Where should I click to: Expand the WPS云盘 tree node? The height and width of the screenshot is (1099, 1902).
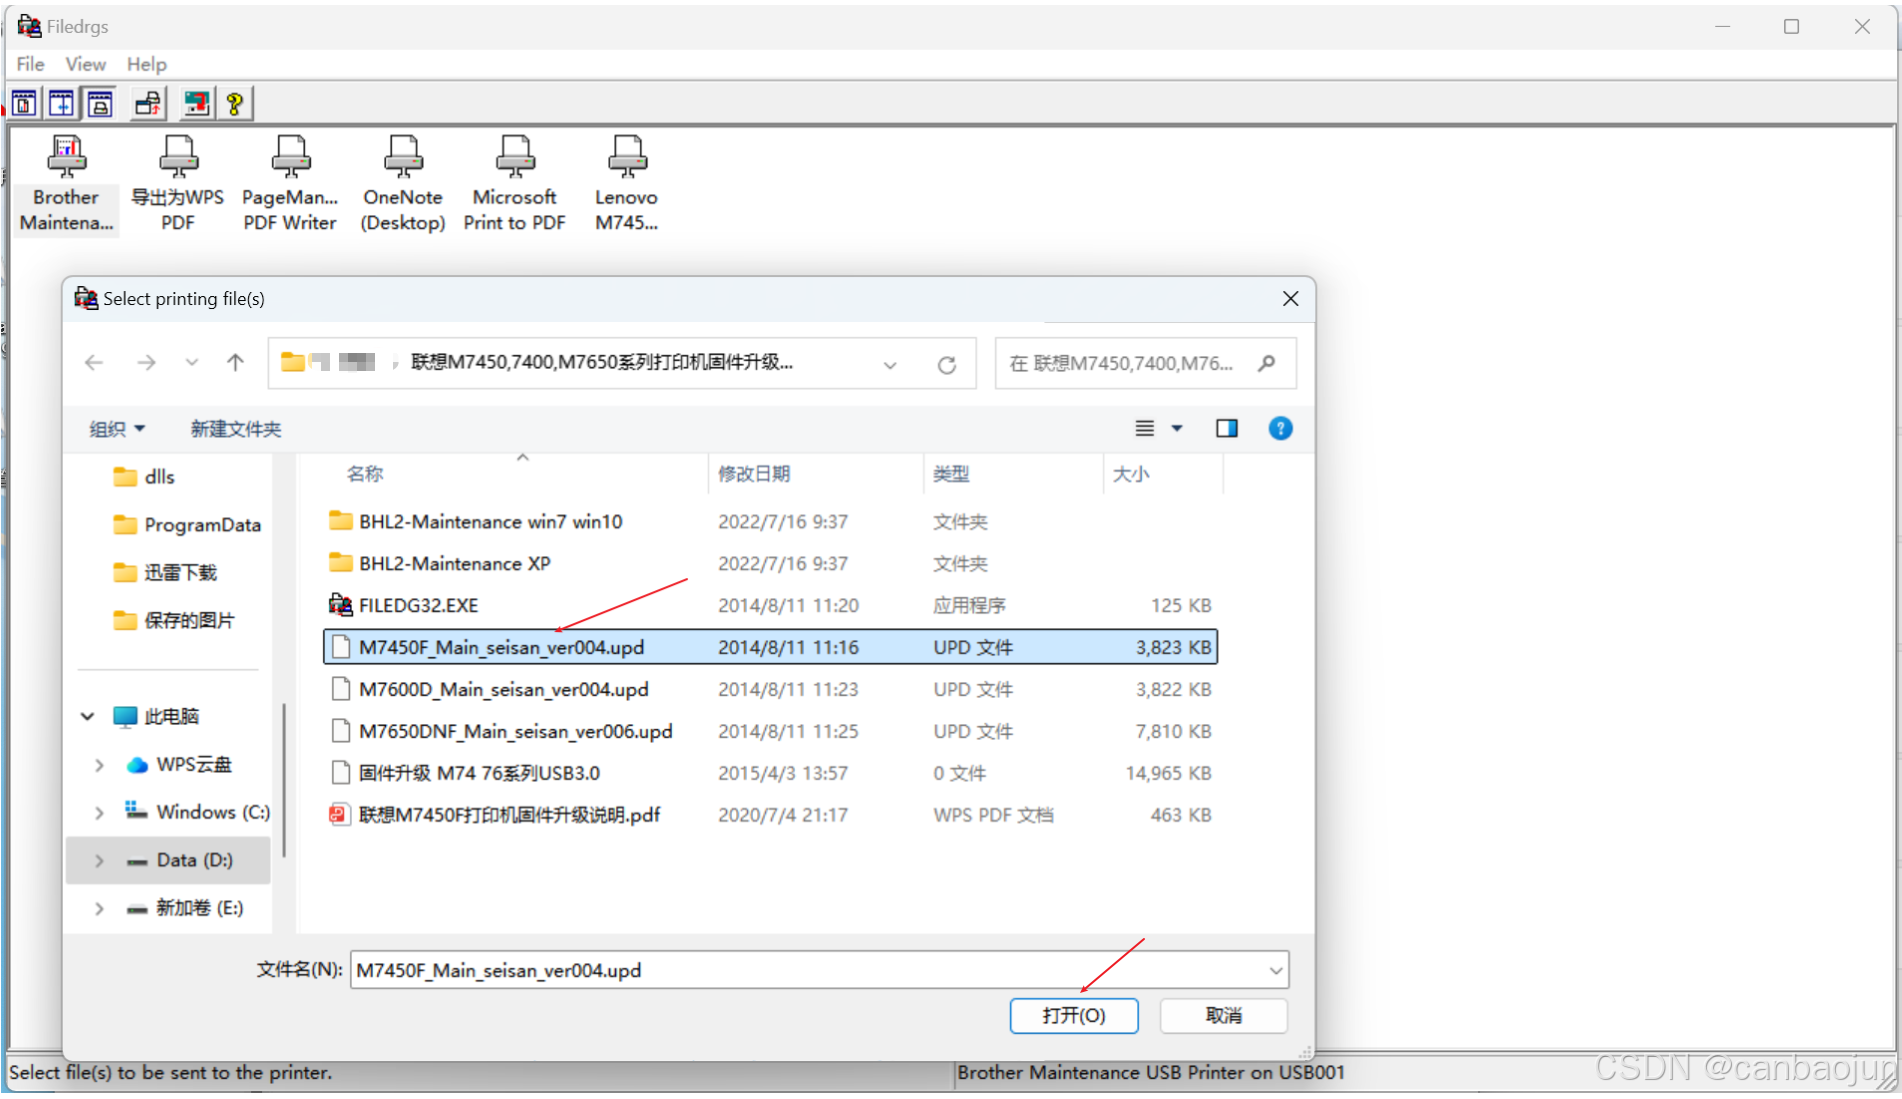point(99,765)
